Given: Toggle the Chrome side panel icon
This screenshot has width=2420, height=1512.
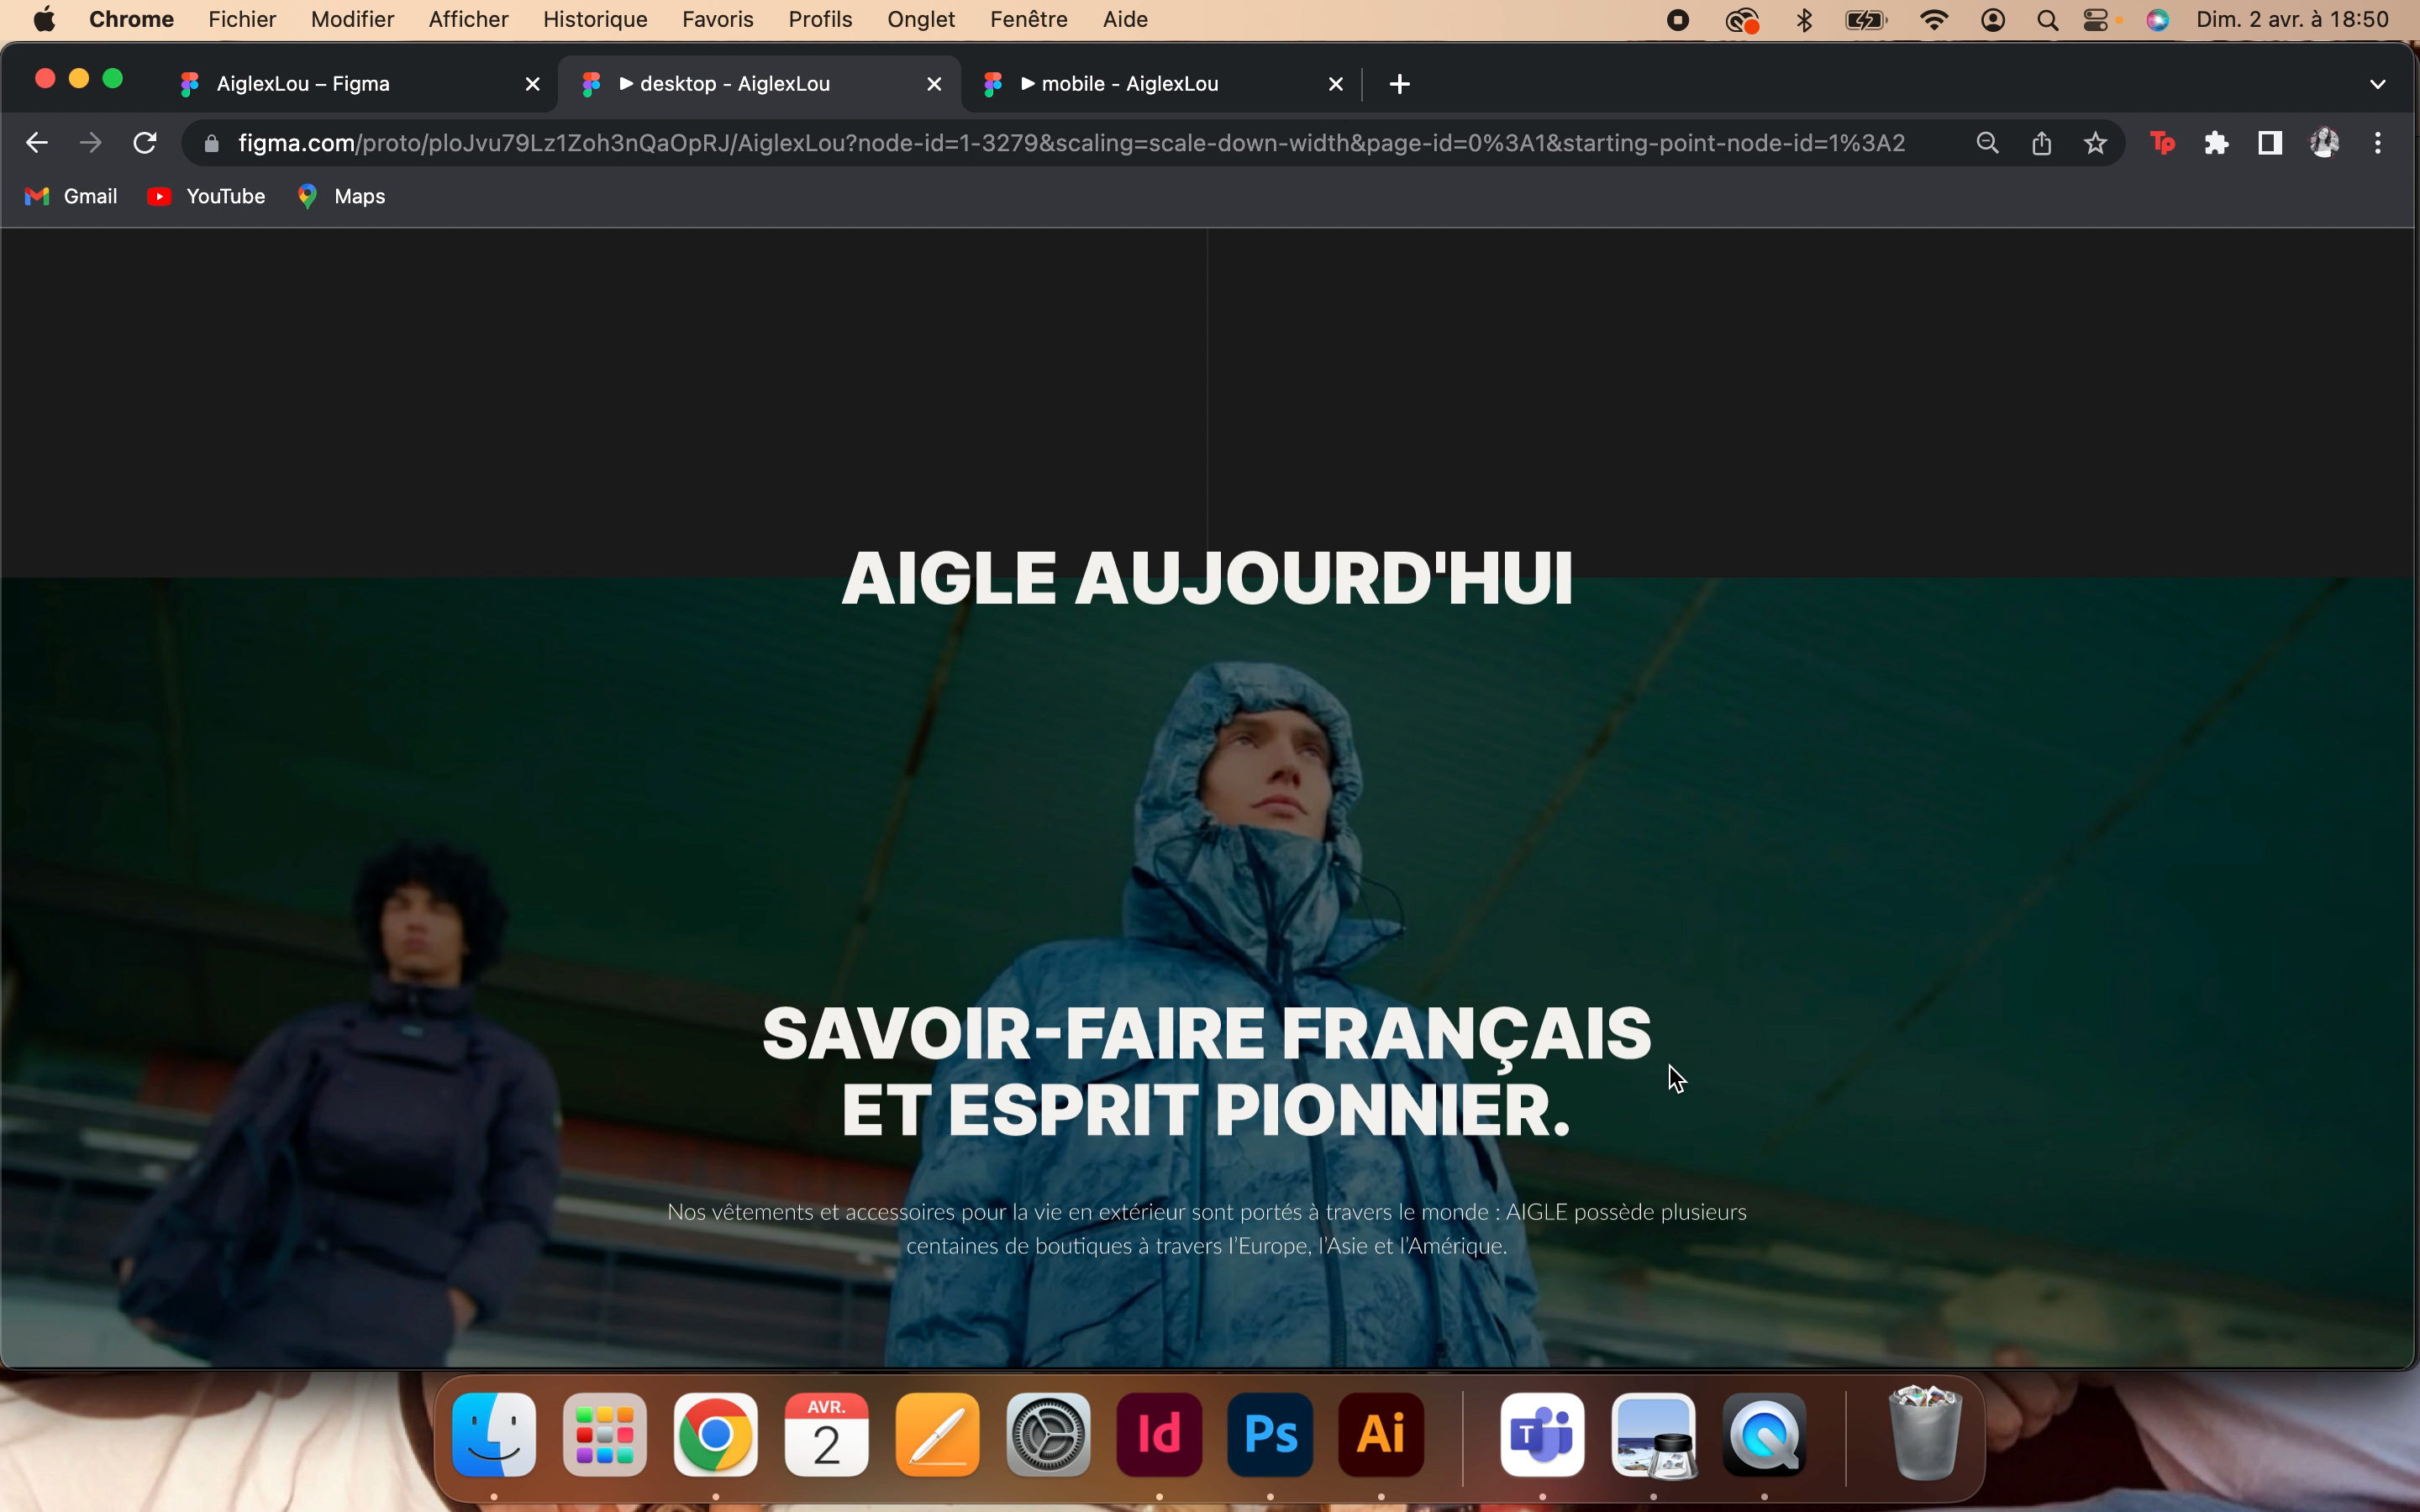Looking at the screenshot, I should tap(2270, 143).
